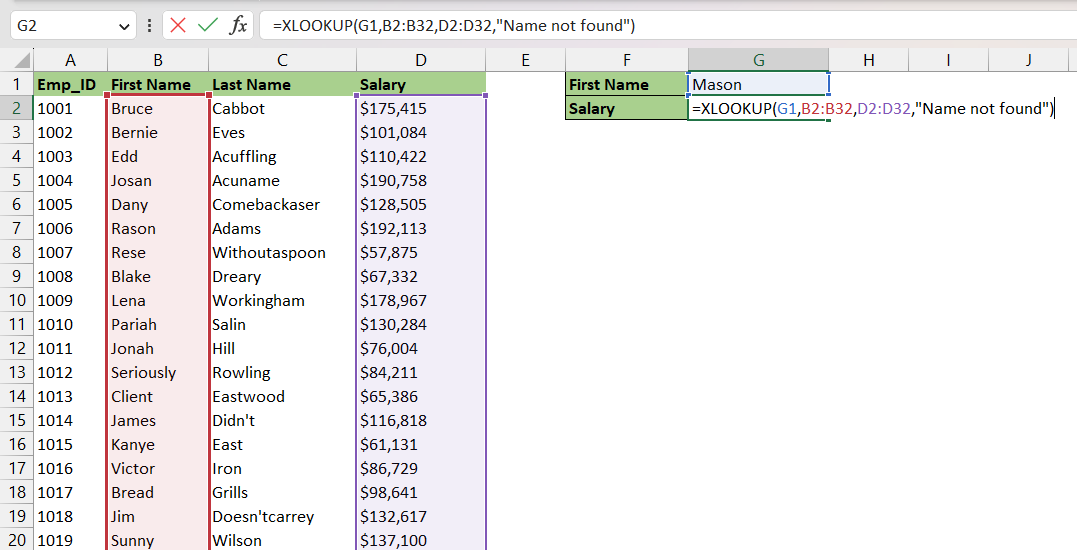Select the cell containing Workingham

(x=282, y=301)
